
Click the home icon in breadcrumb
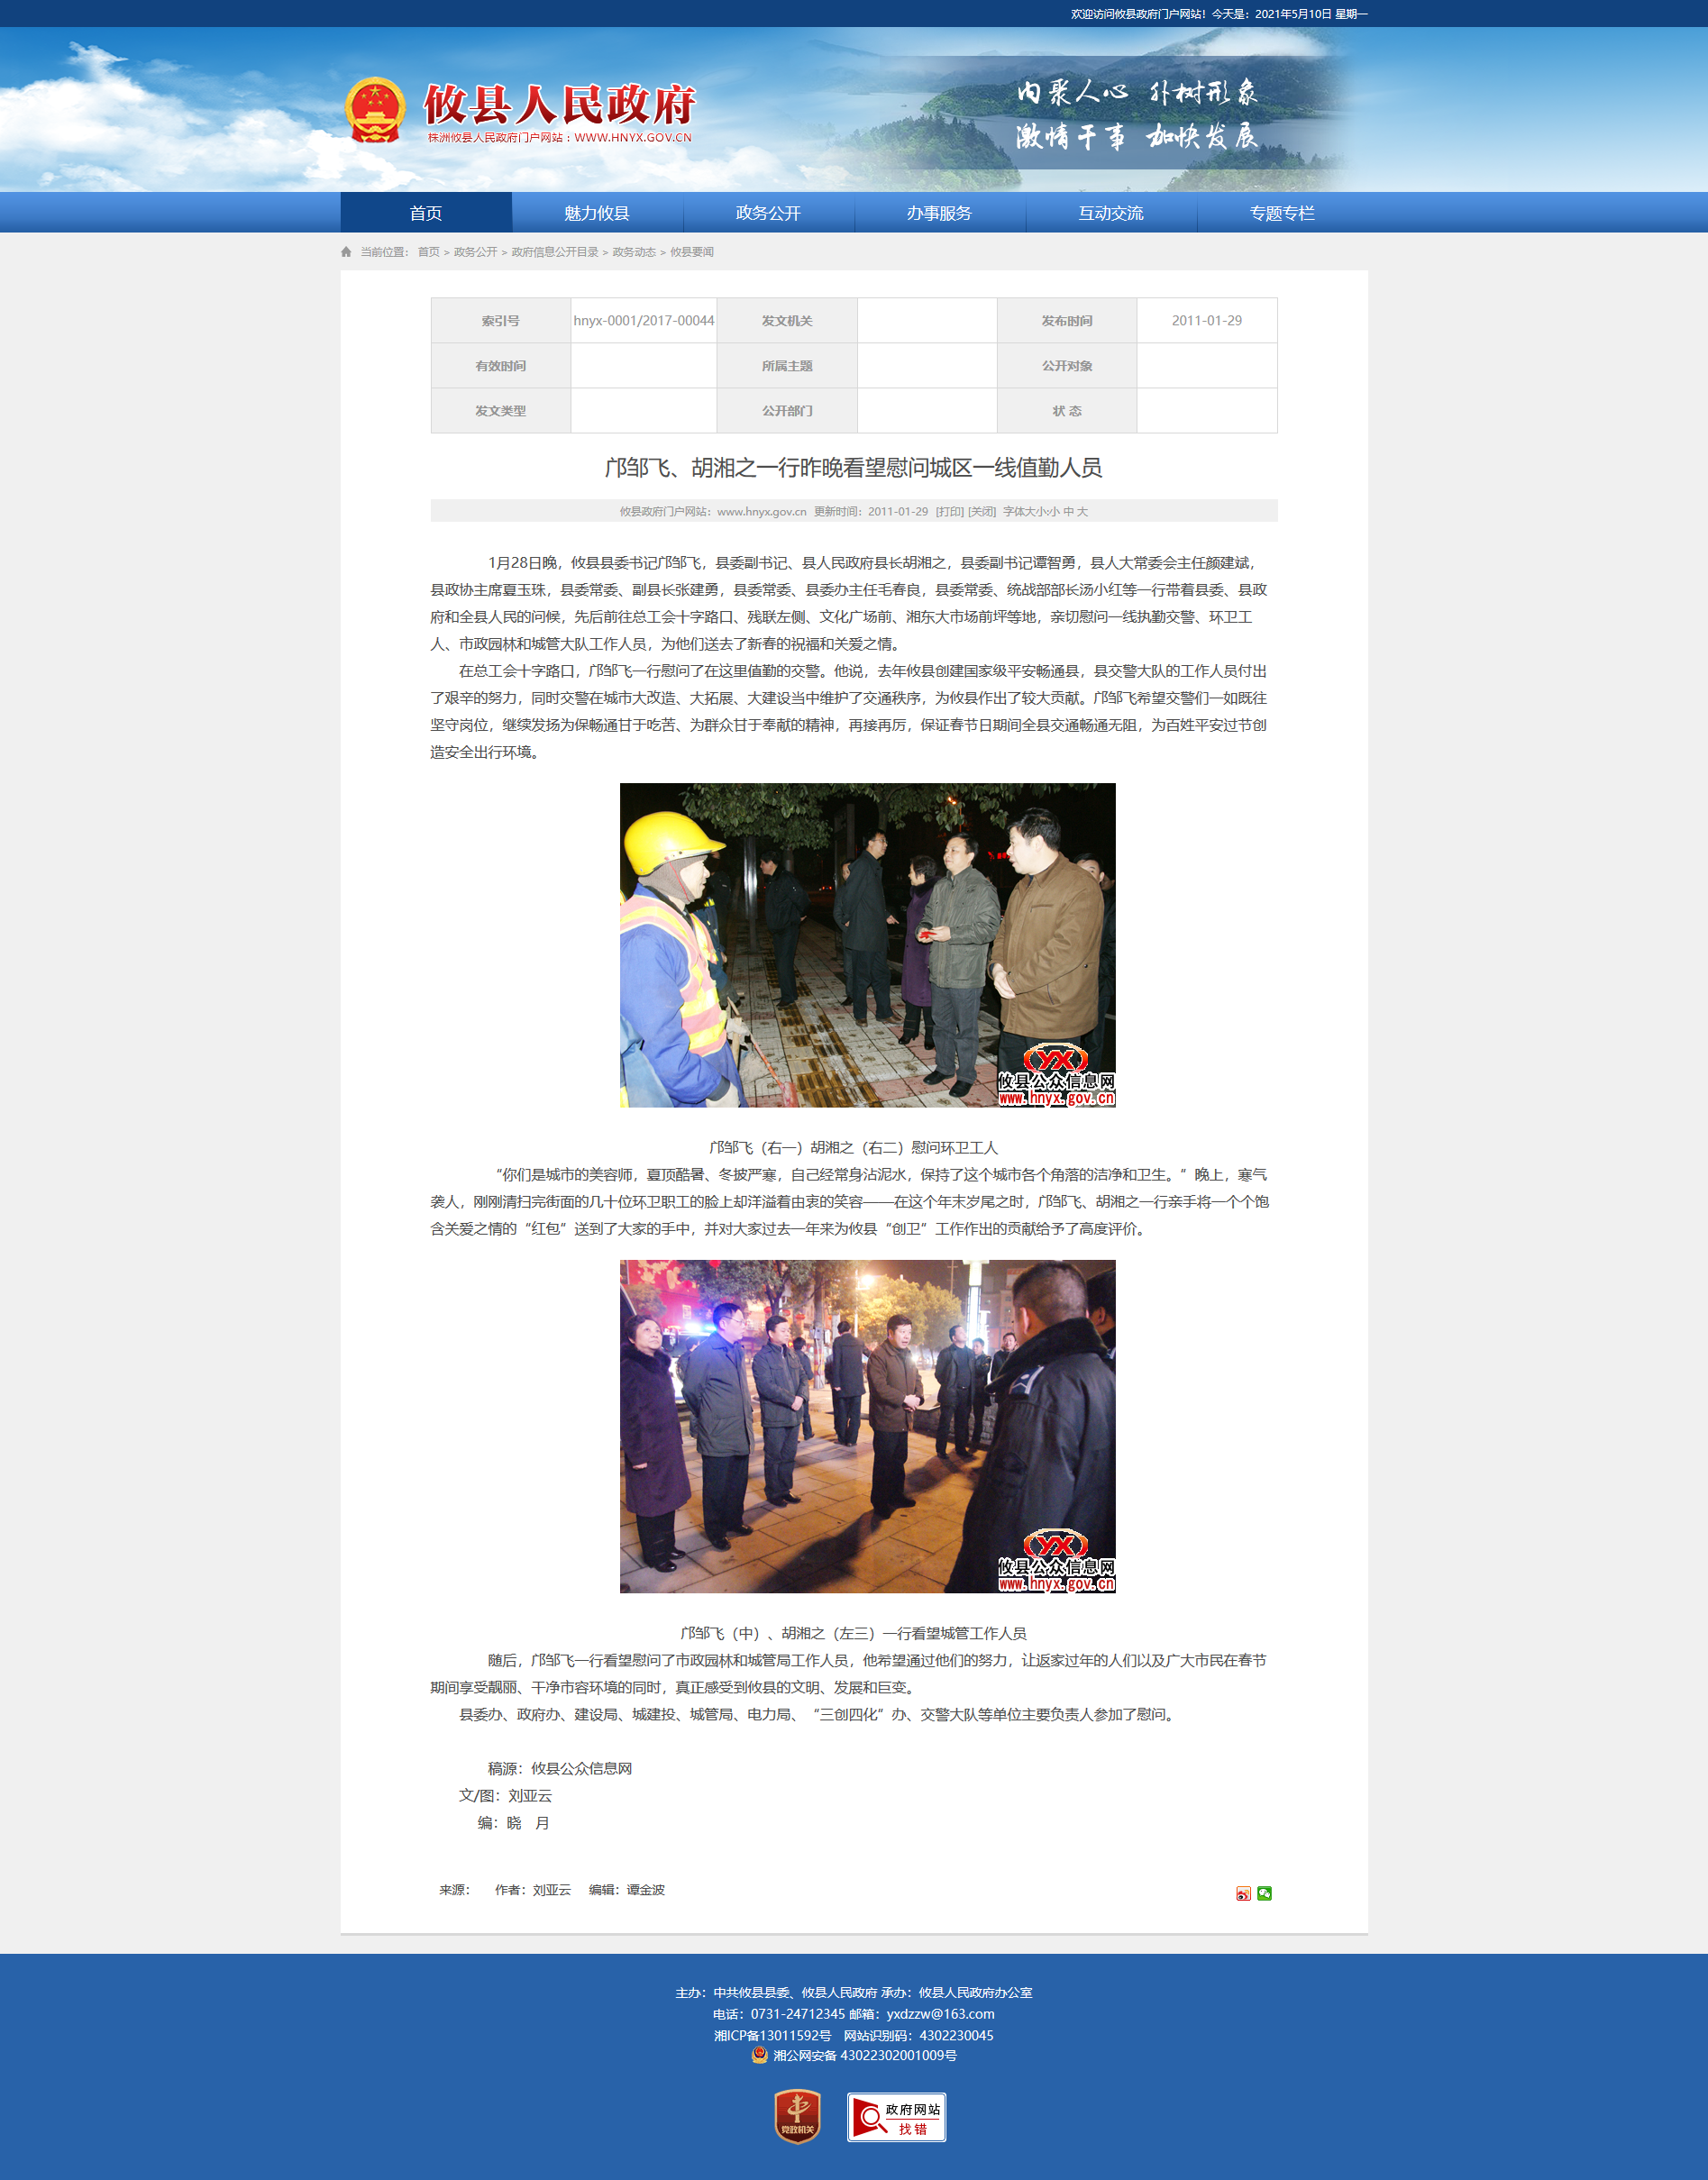coord(346,252)
